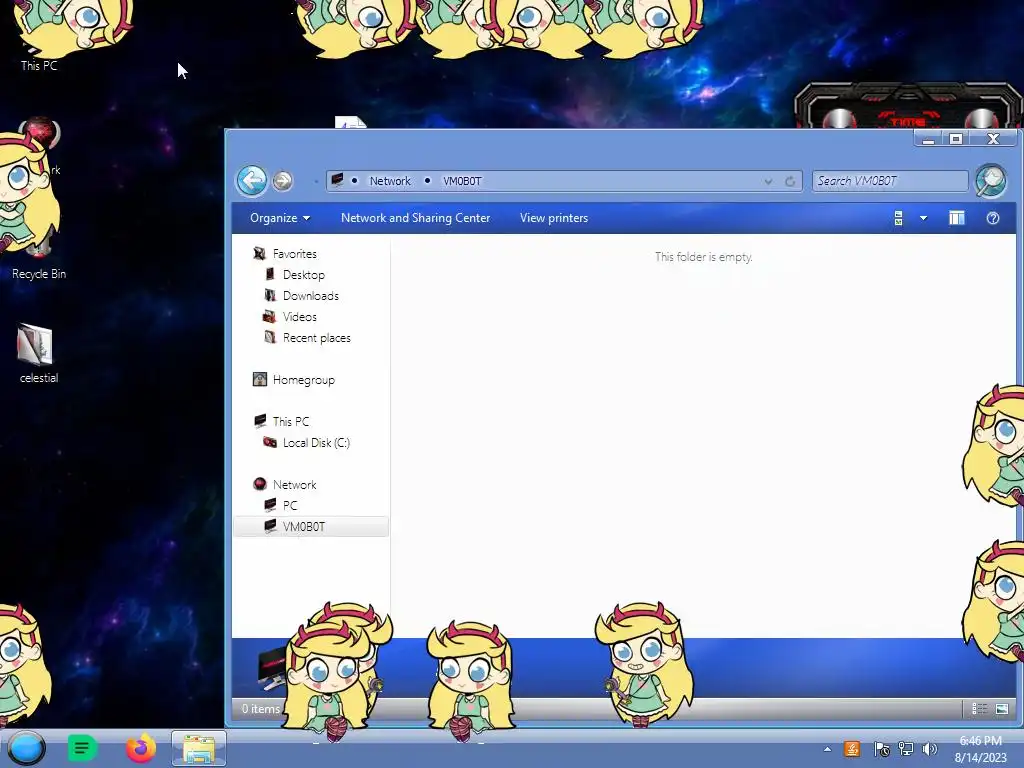This screenshot has width=1024, height=768.
Task: Show hidden tray icons arrow
Action: (x=827, y=749)
